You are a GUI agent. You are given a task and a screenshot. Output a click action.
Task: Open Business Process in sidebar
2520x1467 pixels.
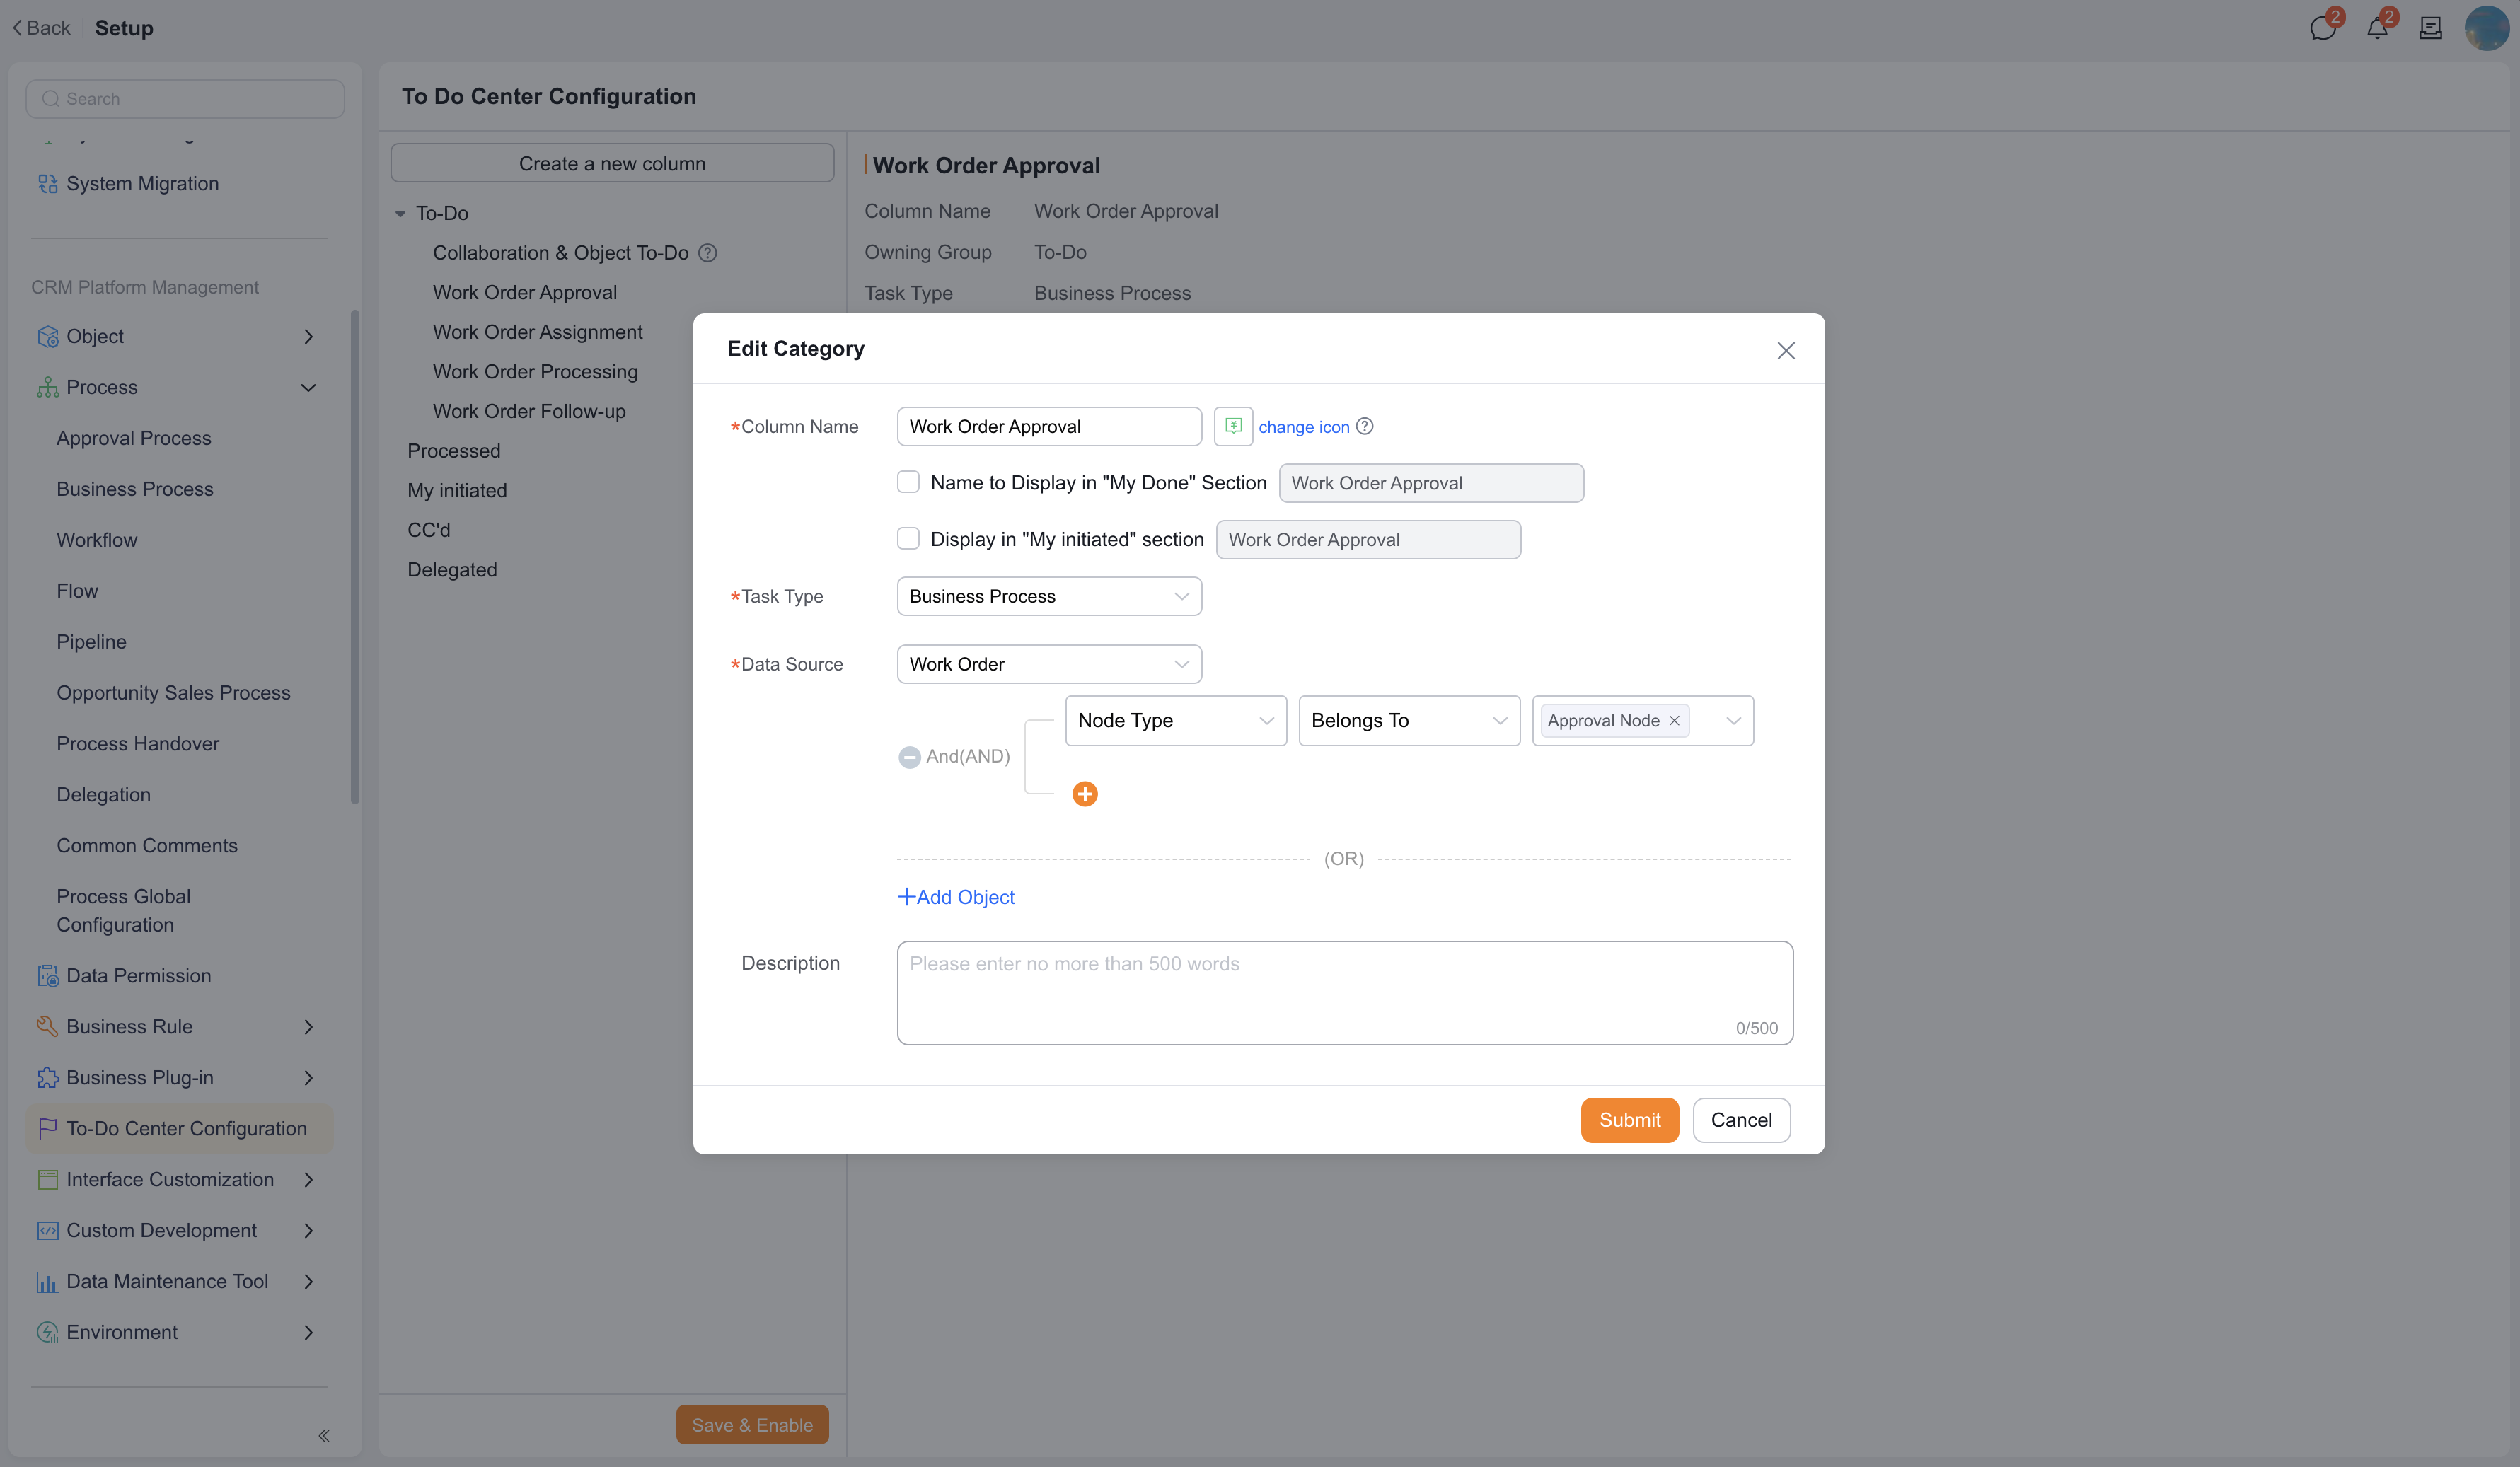[x=135, y=489]
